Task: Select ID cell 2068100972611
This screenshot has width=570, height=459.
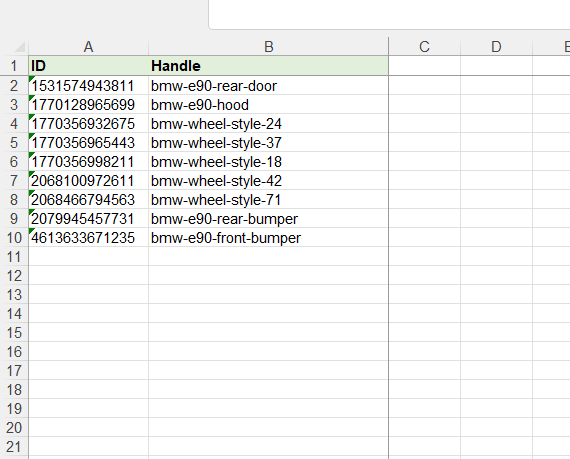Action: point(88,181)
